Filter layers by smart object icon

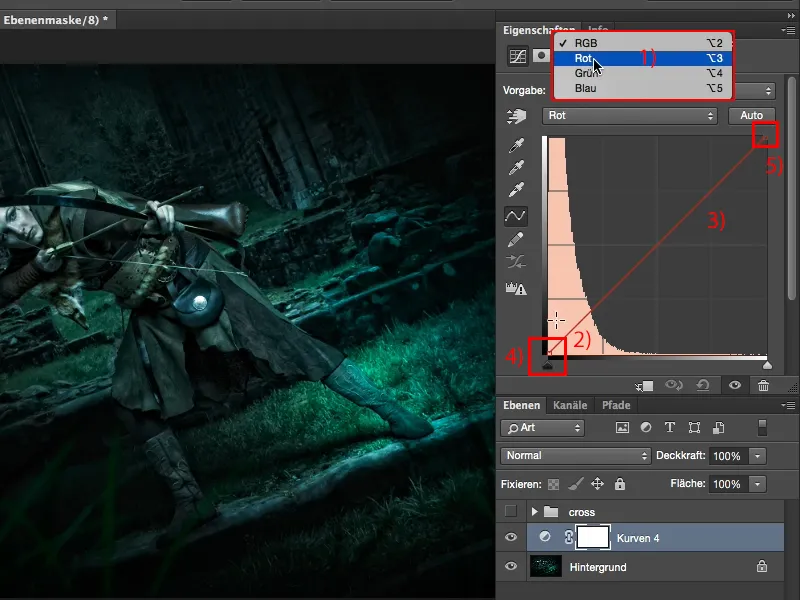pyautogui.click(x=718, y=428)
